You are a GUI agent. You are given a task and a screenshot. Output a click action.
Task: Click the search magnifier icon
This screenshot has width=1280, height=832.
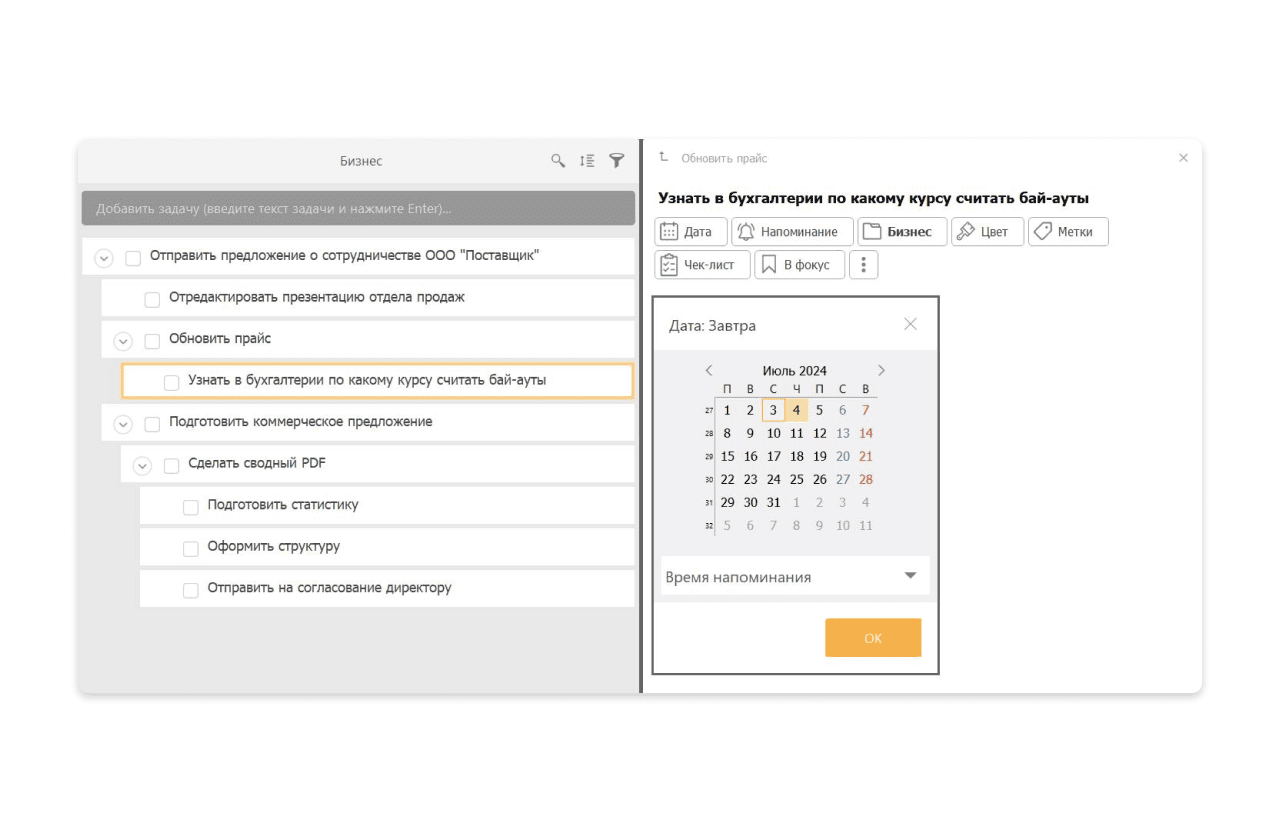(558, 160)
